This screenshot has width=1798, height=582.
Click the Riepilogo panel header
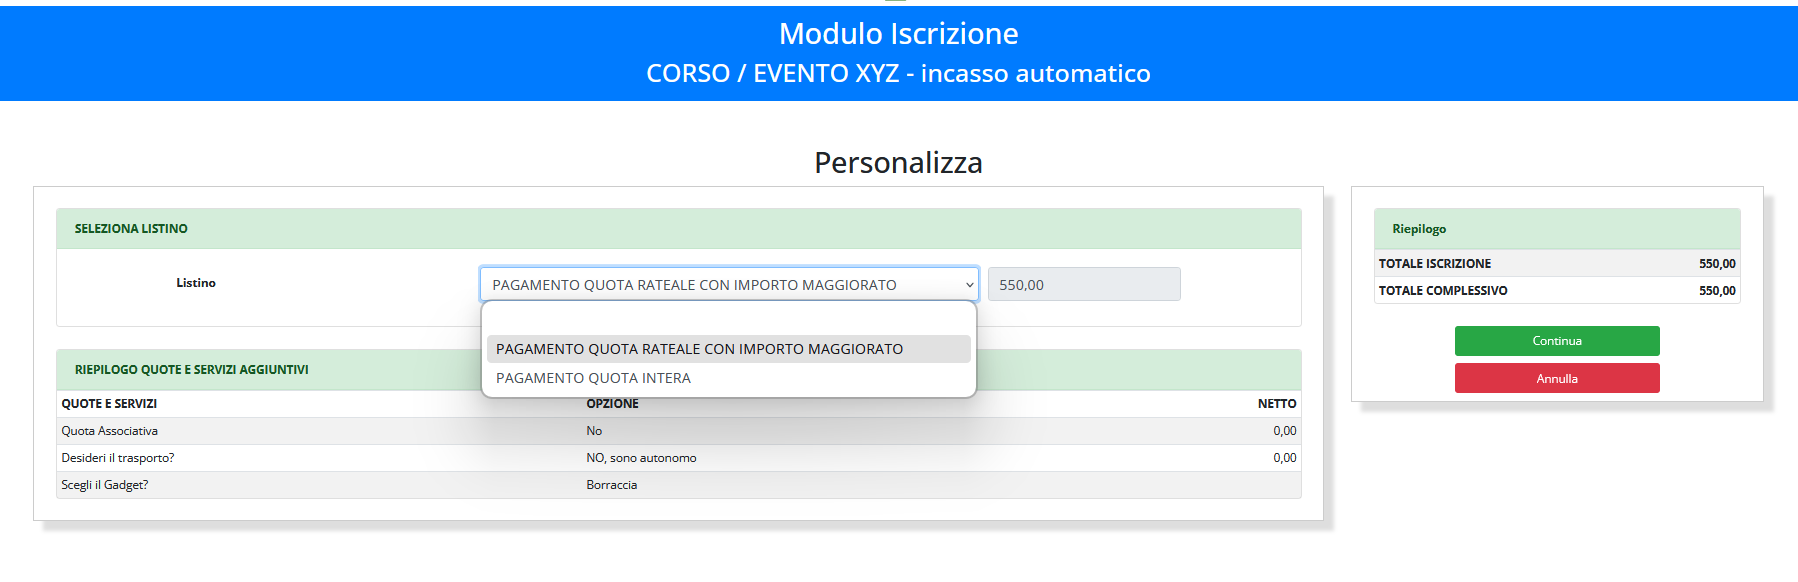coord(1419,229)
